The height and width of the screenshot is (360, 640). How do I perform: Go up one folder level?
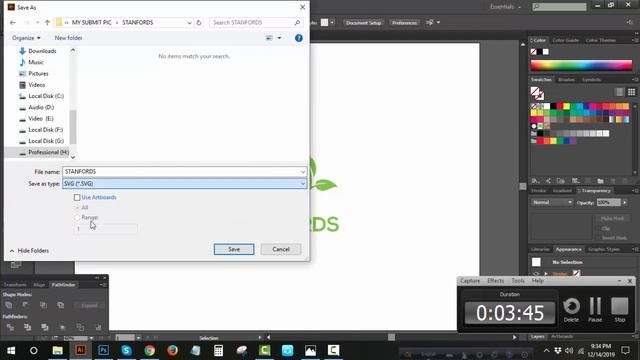[x=47, y=22]
